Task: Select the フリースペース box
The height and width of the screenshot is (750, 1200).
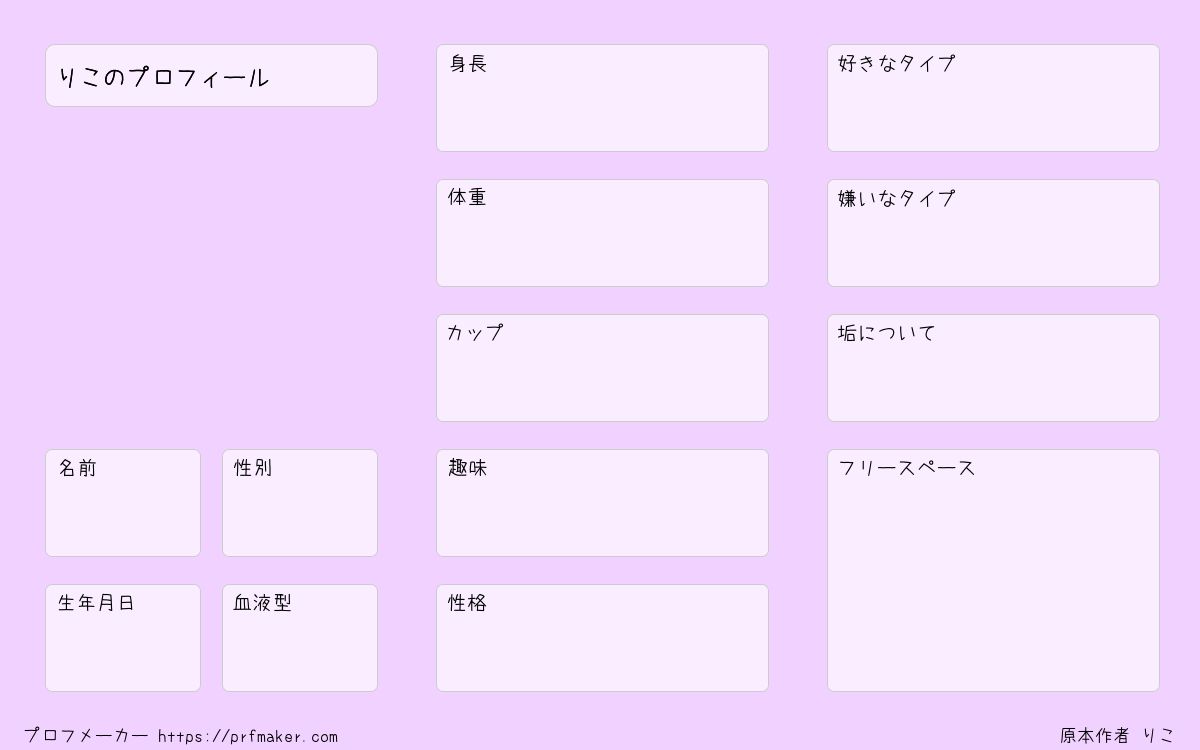Action: click(x=993, y=570)
